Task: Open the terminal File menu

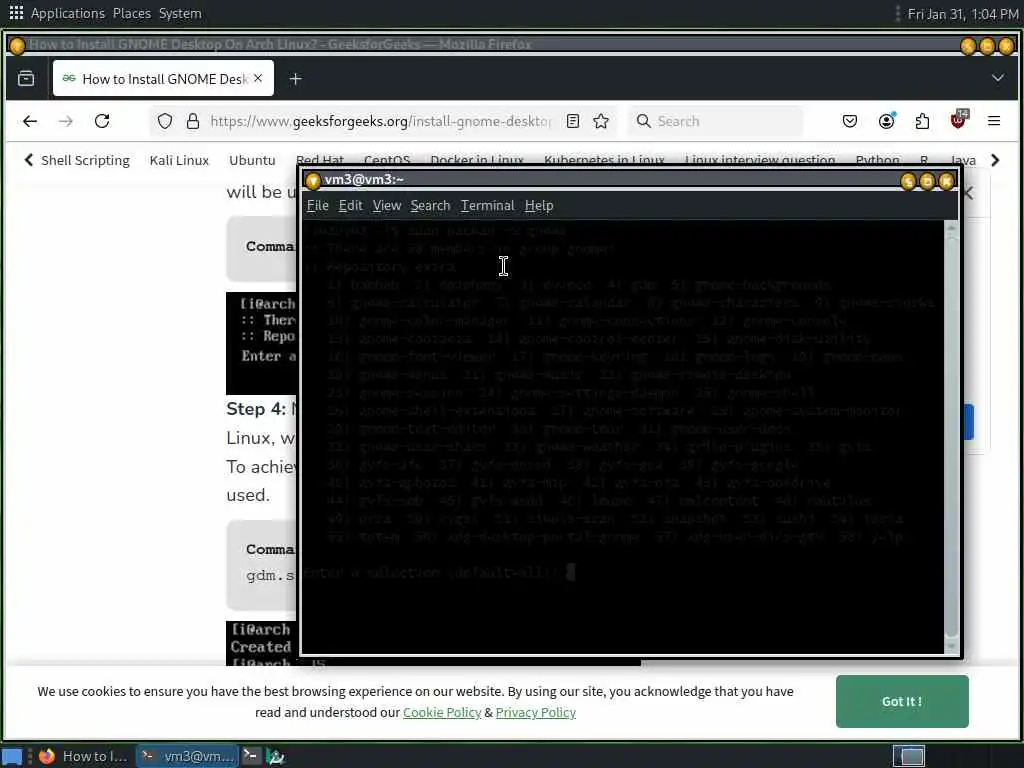Action: coord(317,205)
